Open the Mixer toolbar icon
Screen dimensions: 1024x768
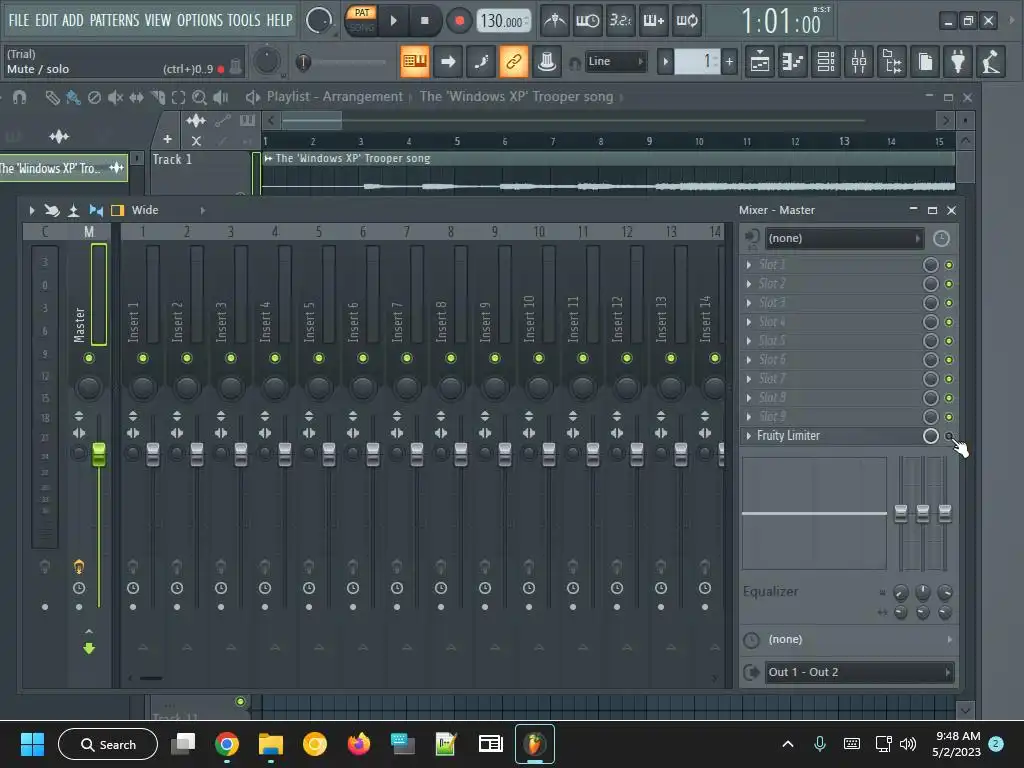[859, 62]
